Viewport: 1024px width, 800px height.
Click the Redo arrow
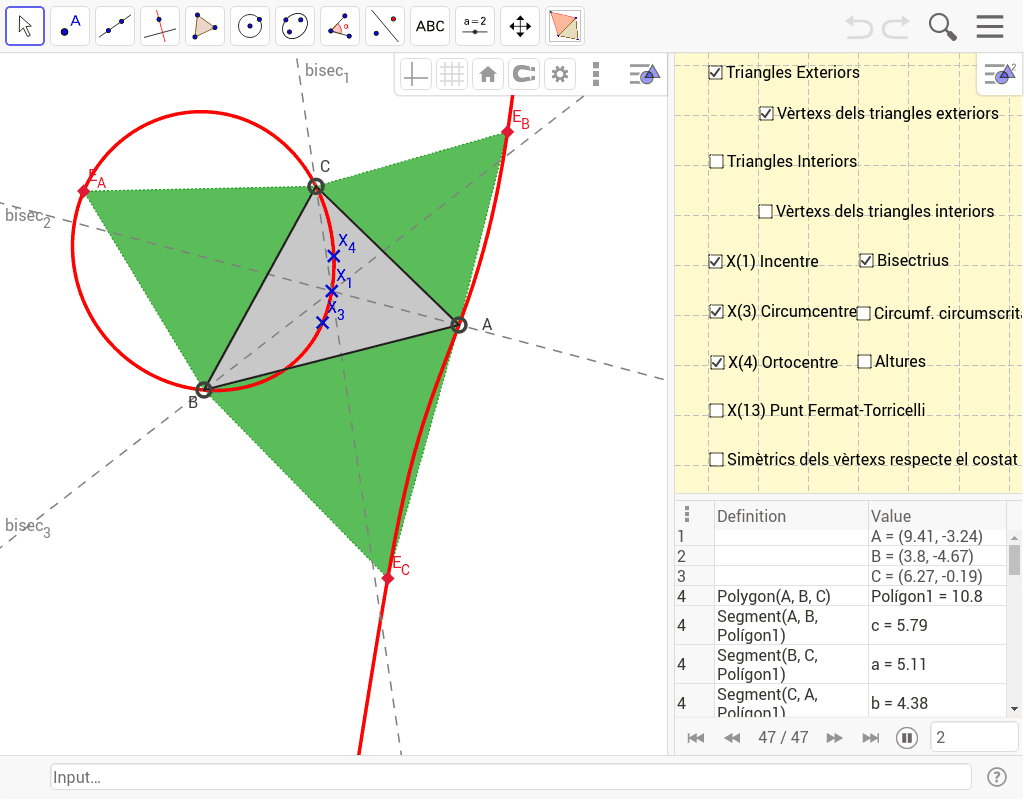(896, 27)
